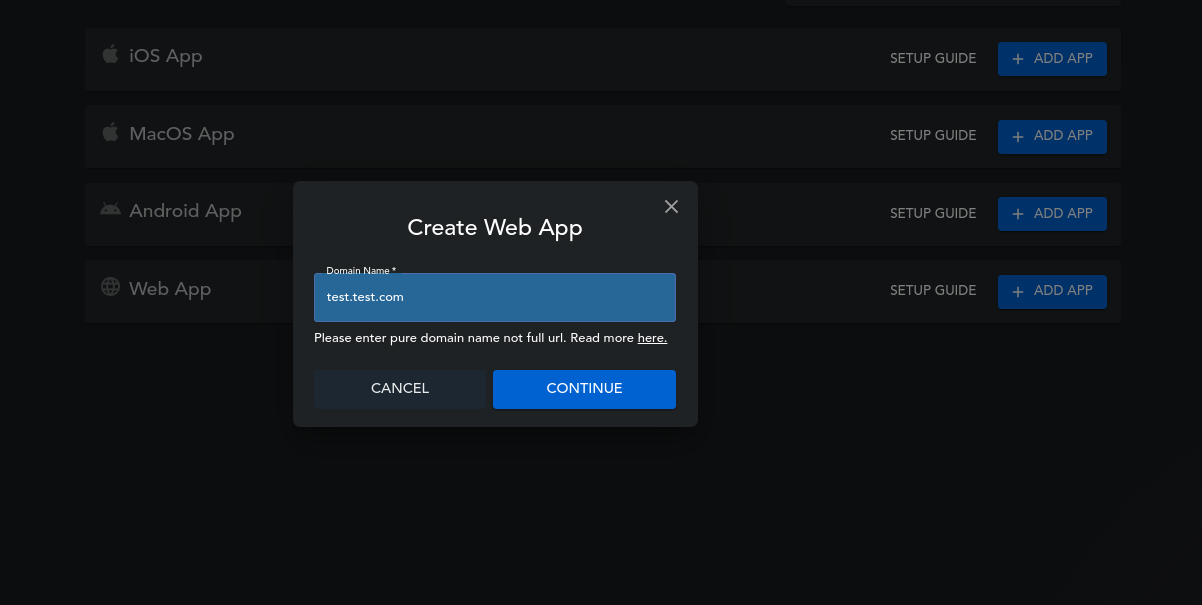Viewport: 1202px width, 605px height.
Task: Open the MacOS App setup guide
Action: pos(933,136)
